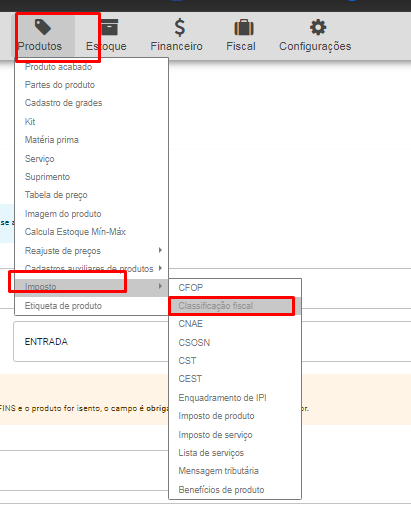Open the Estoque box icon
Viewport: 411px width, 508px height.
(109, 27)
